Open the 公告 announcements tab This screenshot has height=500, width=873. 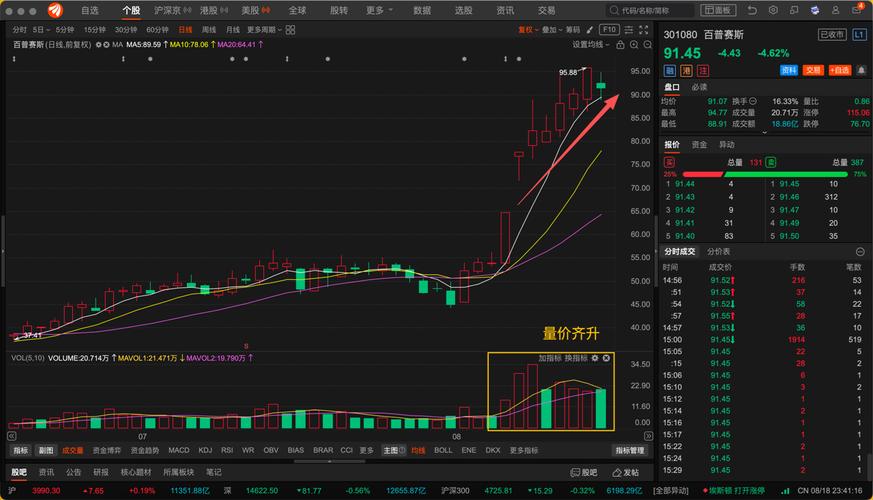(73, 472)
